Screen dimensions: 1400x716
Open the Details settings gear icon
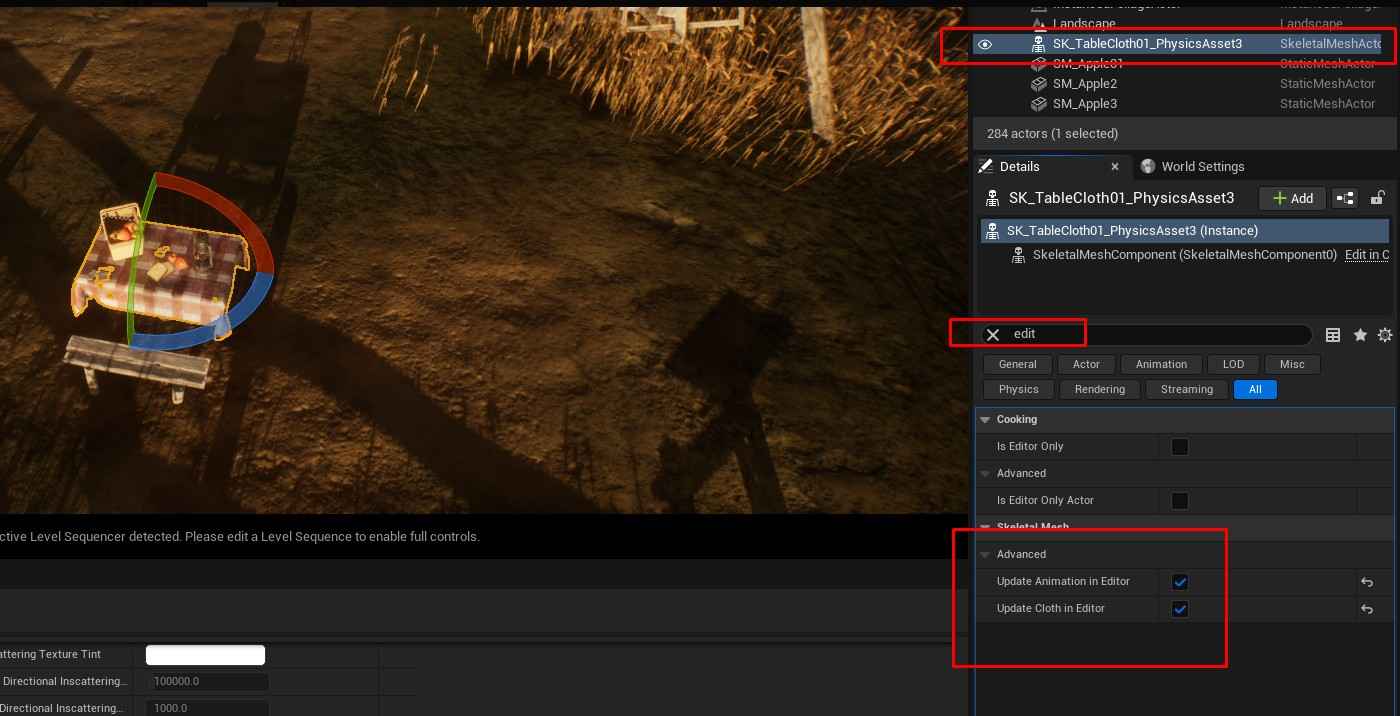1385,335
